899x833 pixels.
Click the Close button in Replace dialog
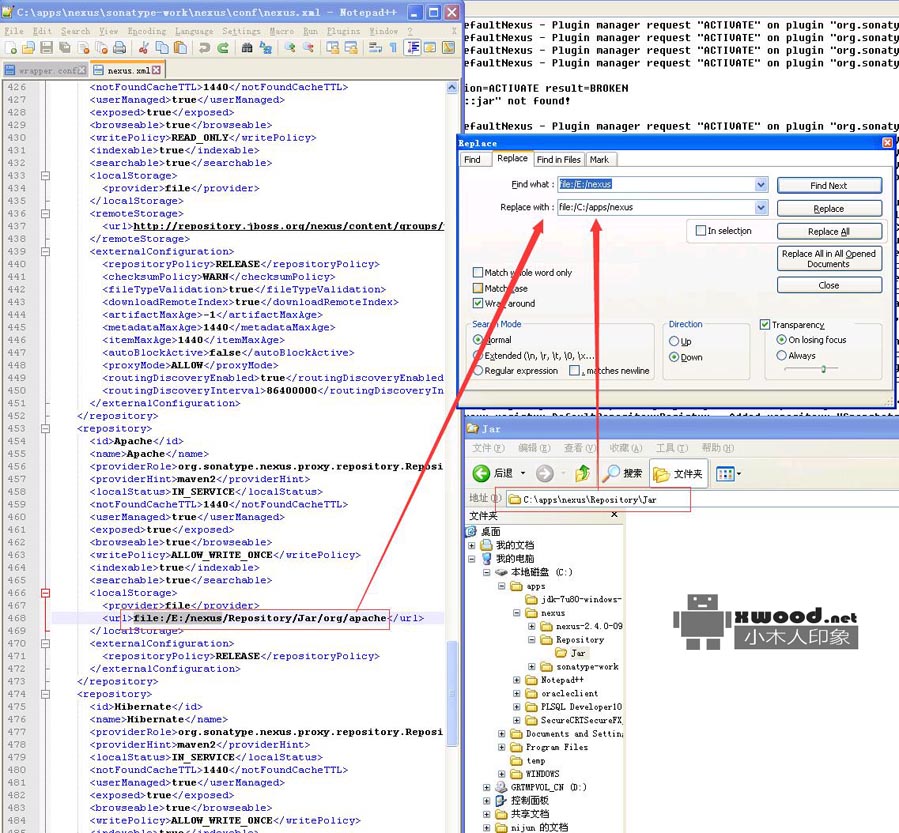pyautogui.click(x=829, y=285)
